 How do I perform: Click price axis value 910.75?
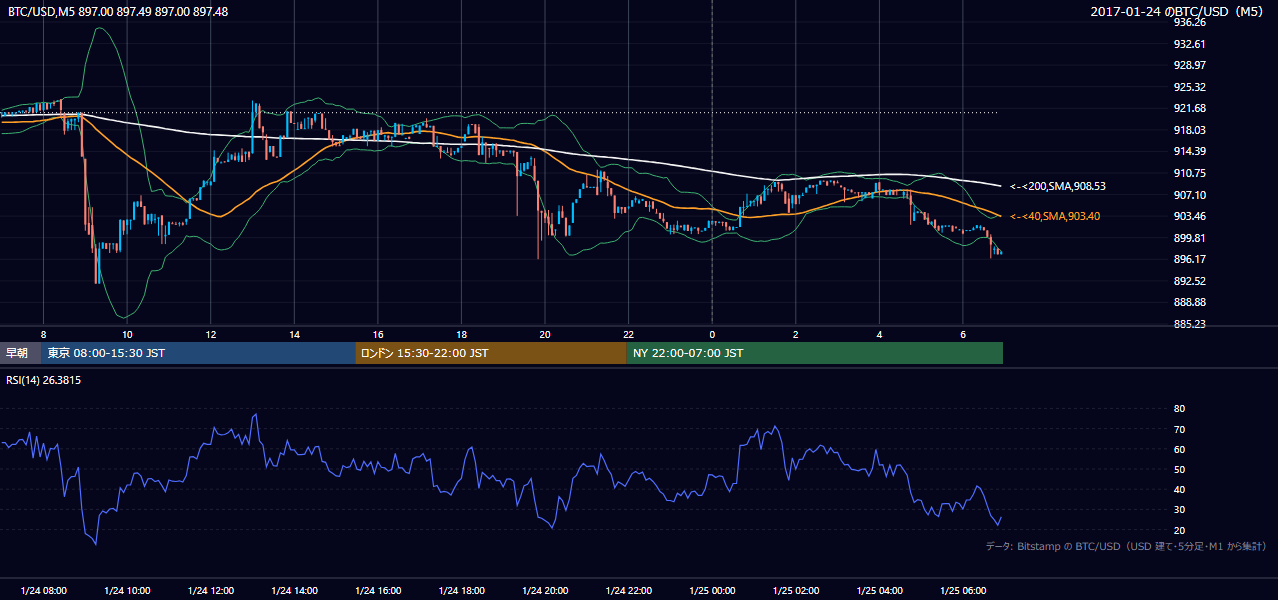[x=1189, y=173]
